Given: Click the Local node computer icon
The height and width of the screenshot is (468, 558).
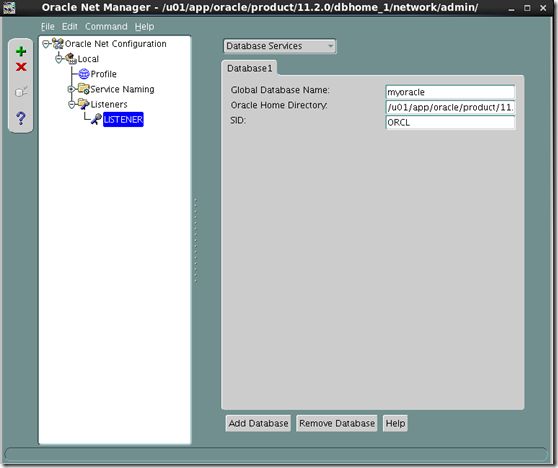Looking at the screenshot, I should click(x=71, y=59).
